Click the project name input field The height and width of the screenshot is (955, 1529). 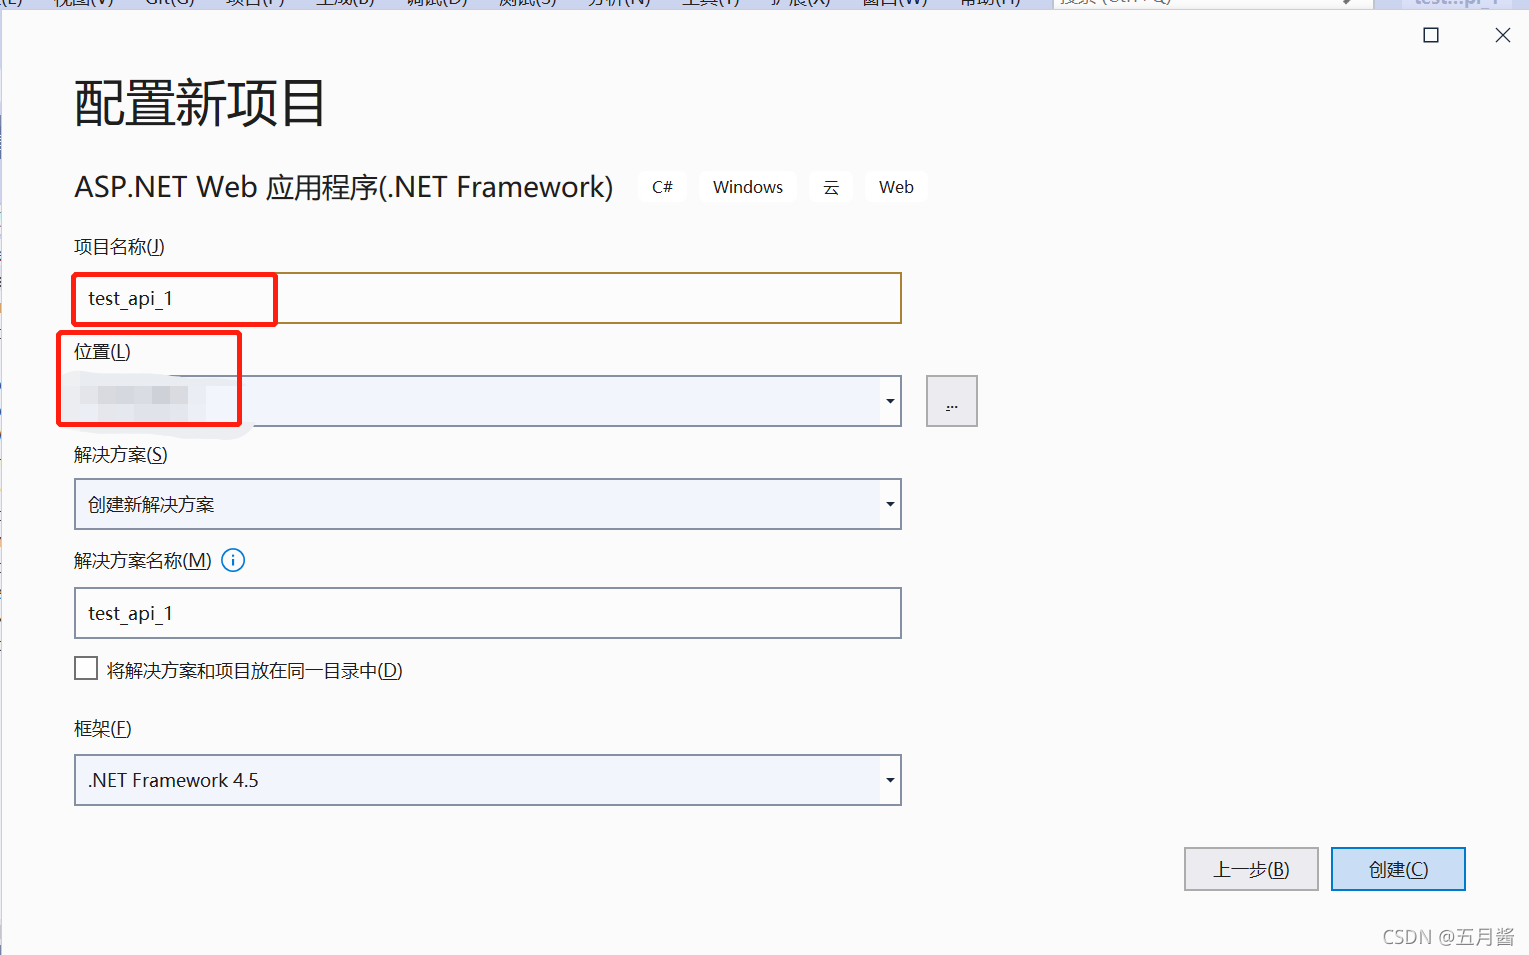coord(488,298)
